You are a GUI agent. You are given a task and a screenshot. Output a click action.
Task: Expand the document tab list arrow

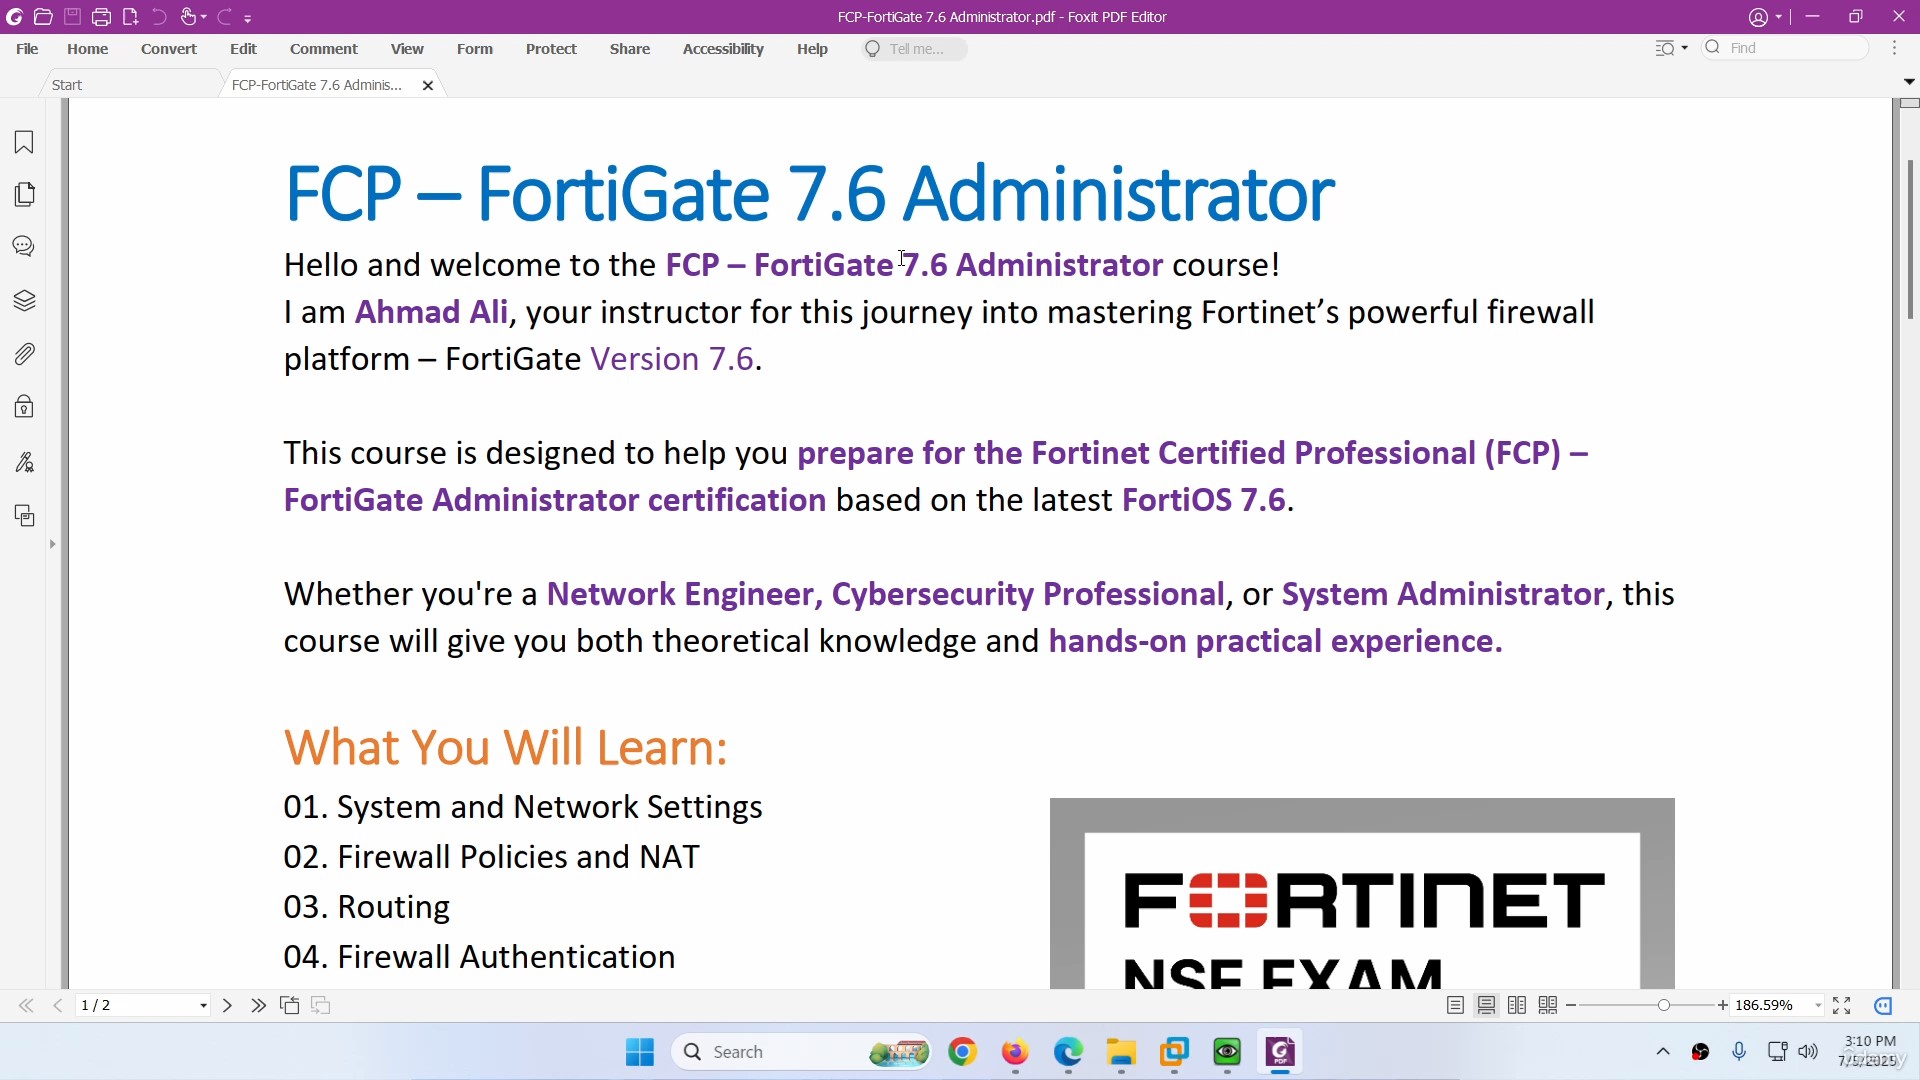[x=1908, y=81]
